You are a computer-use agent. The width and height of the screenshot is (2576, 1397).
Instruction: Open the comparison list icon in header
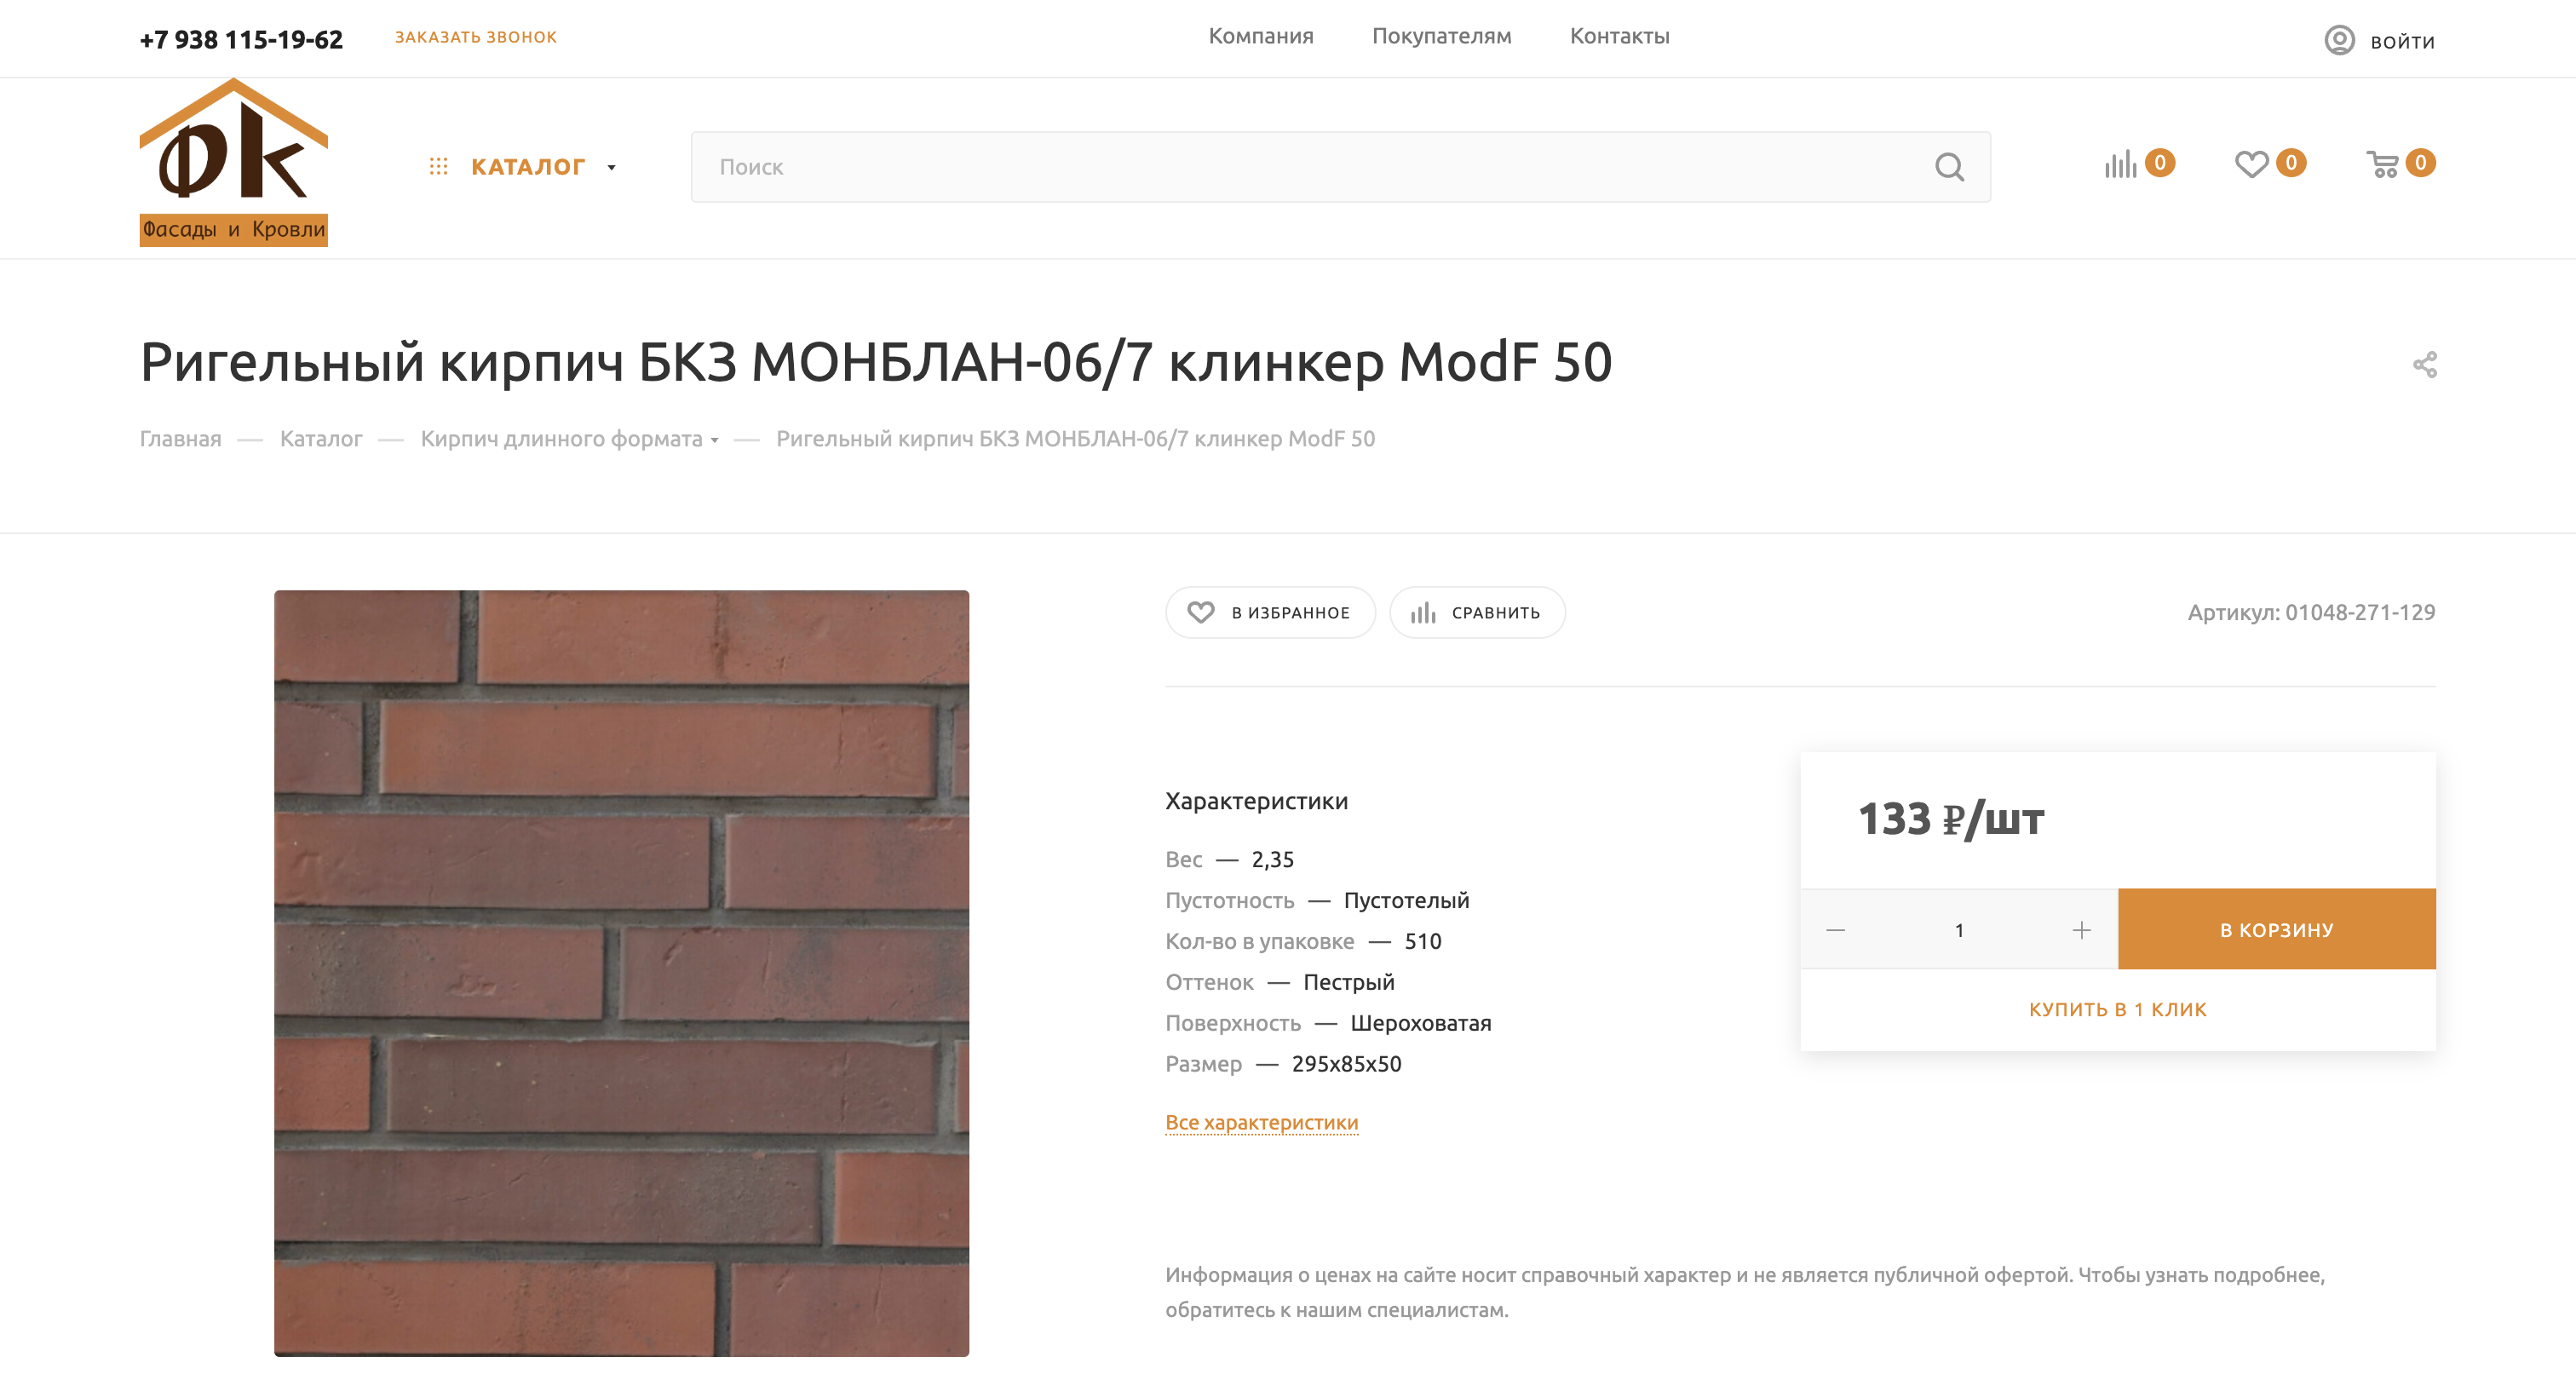point(2120,164)
